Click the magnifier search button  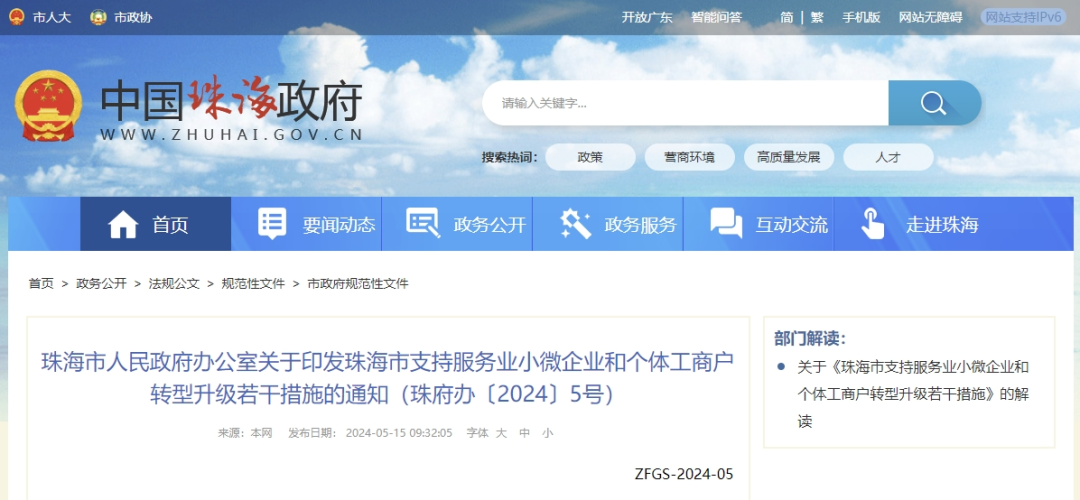[x=934, y=103]
